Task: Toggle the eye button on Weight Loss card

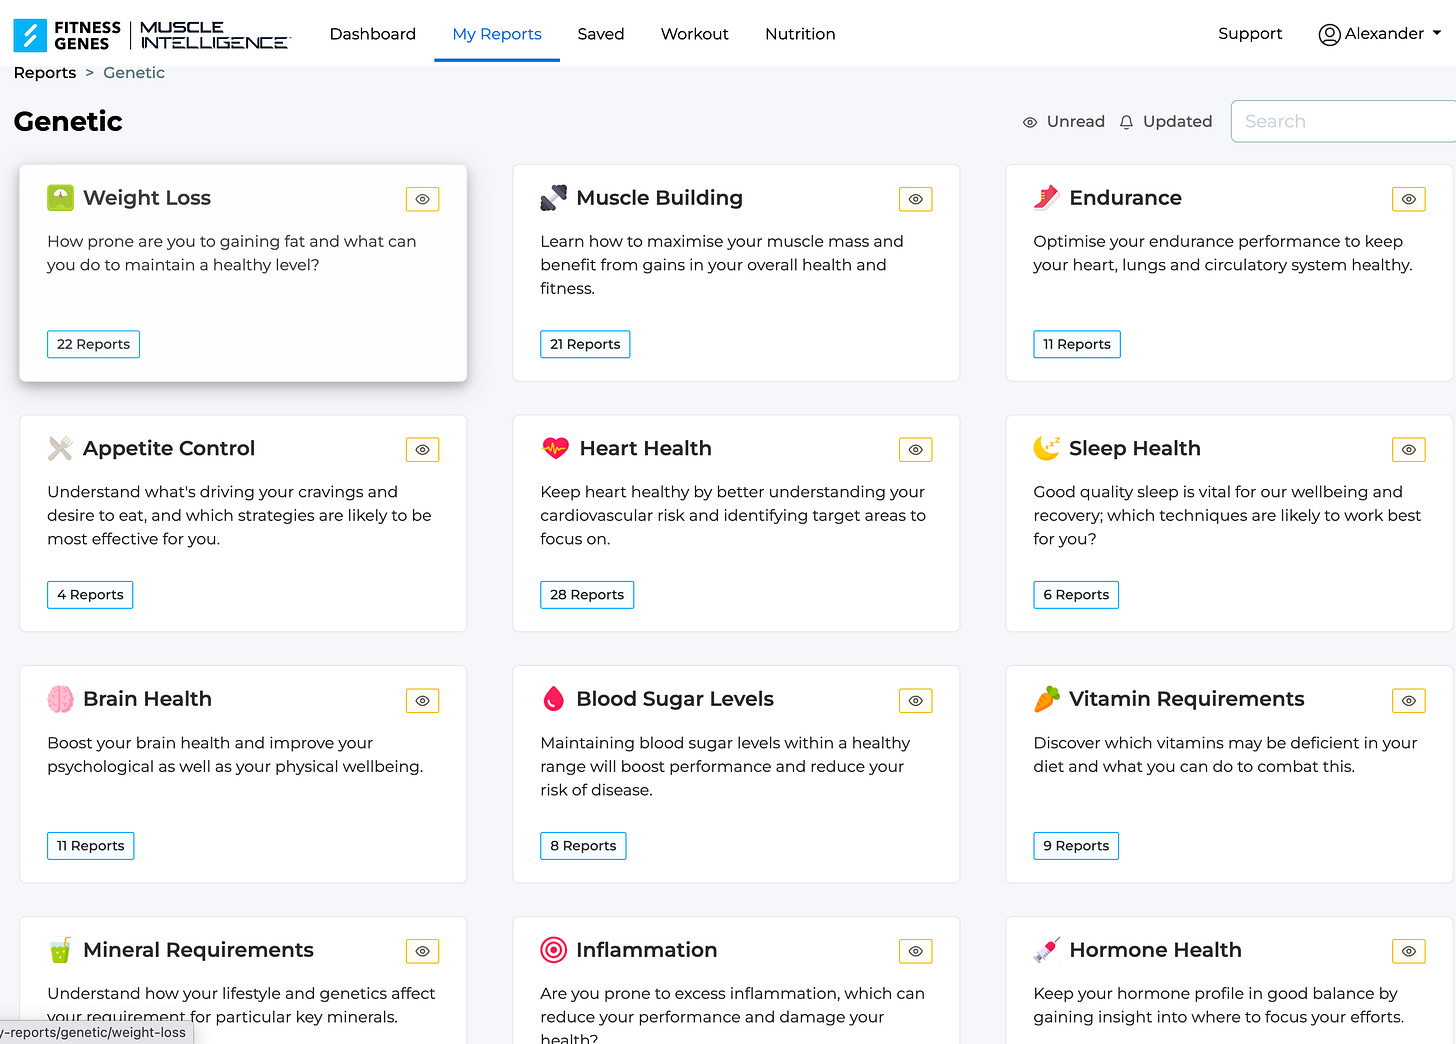Action: (422, 199)
